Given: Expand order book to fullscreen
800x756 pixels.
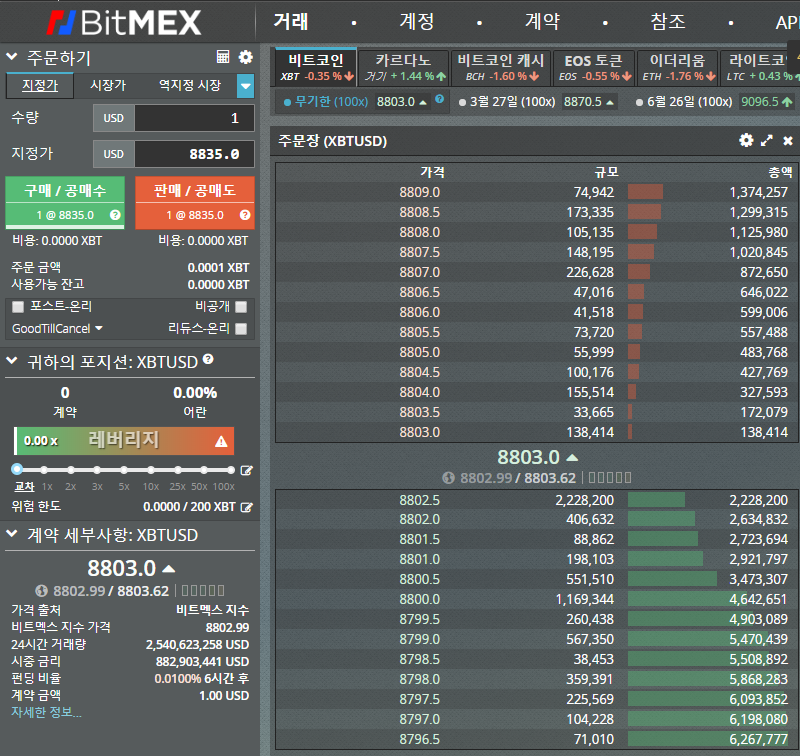Looking at the screenshot, I should point(766,140).
